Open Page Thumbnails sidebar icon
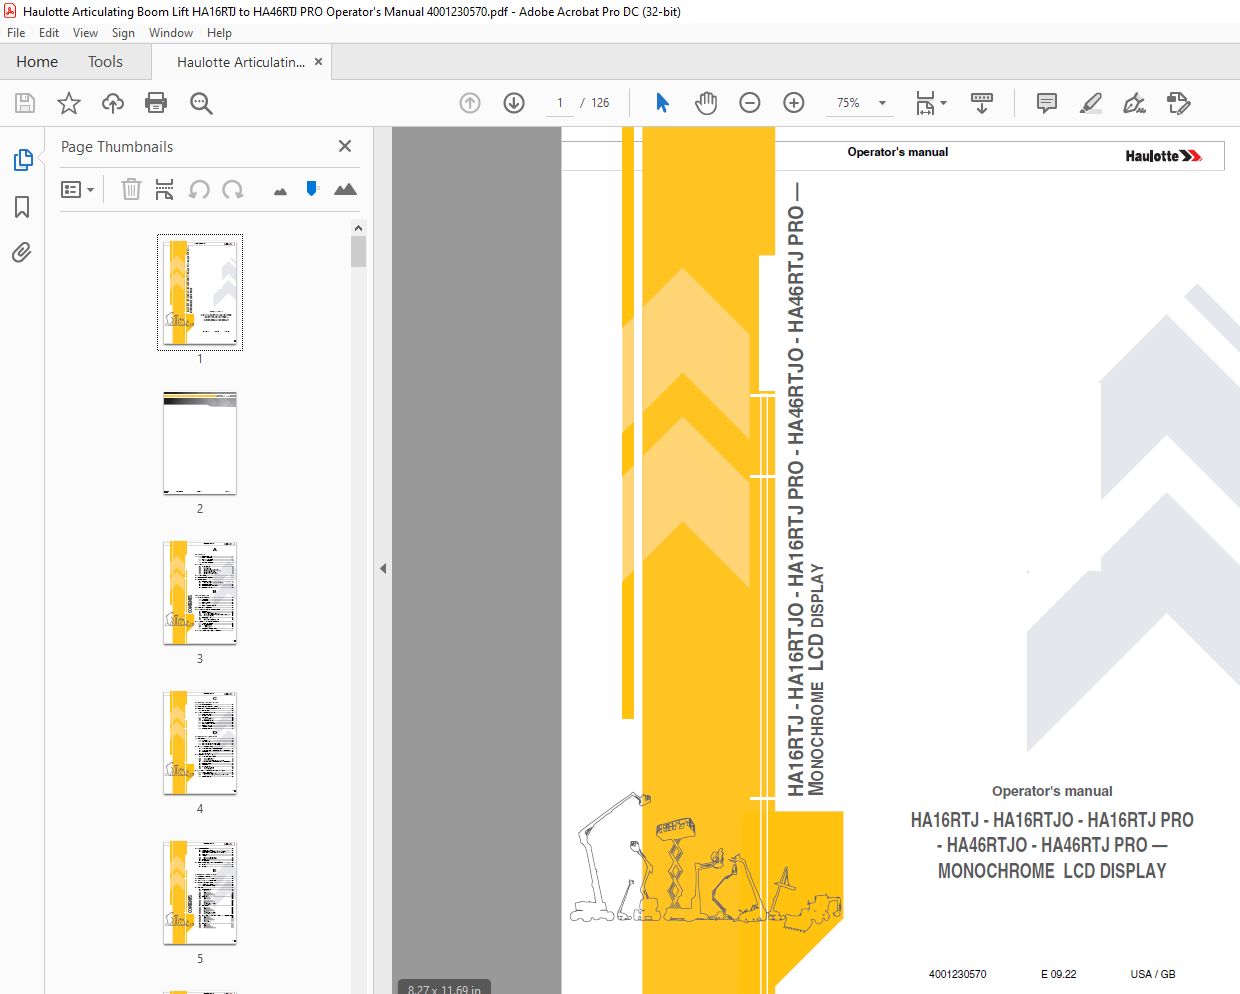The width and height of the screenshot is (1240, 994). coord(22,160)
